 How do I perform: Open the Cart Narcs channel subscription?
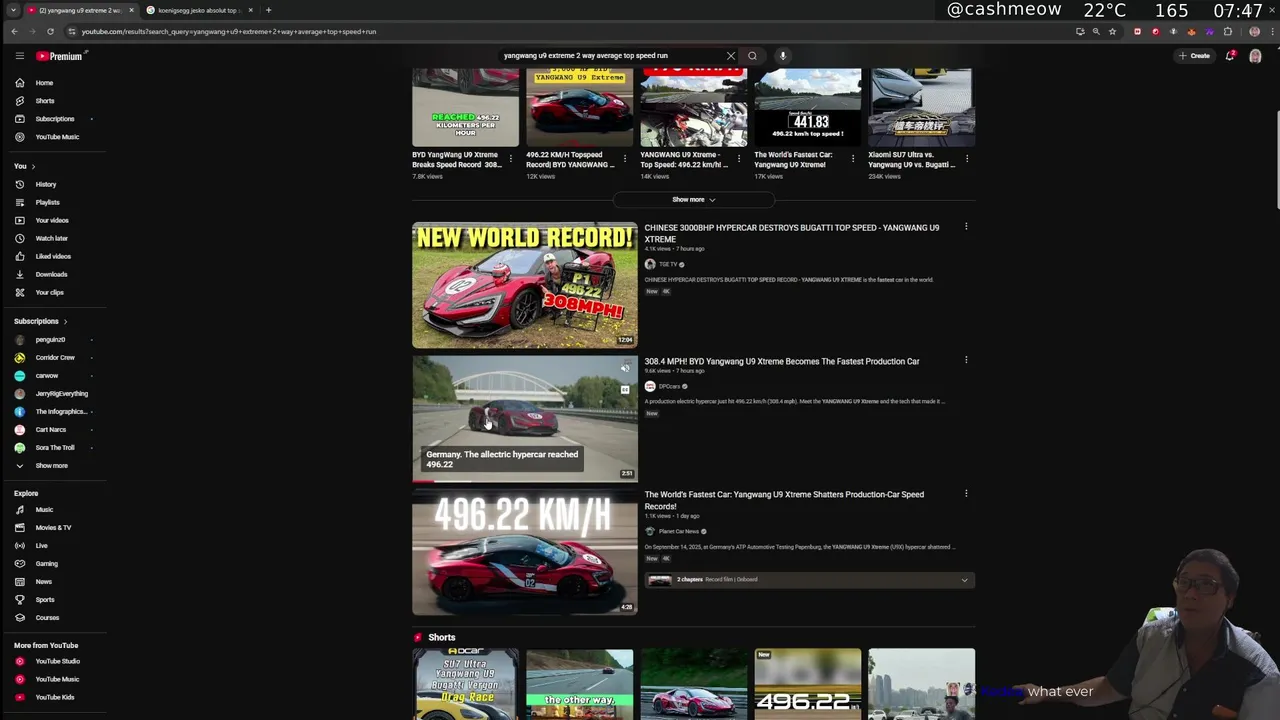click(x=53, y=430)
